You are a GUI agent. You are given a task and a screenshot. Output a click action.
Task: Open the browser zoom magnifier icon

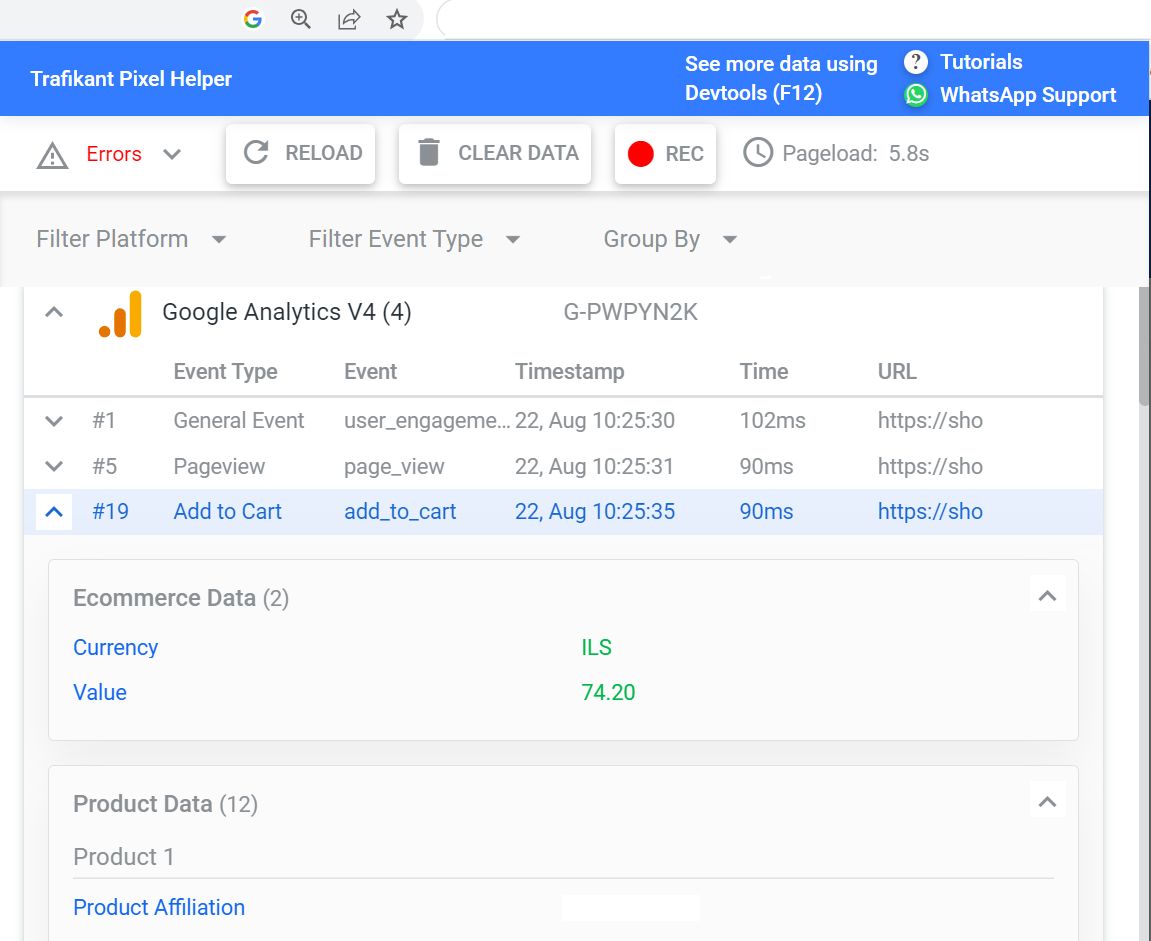click(301, 19)
